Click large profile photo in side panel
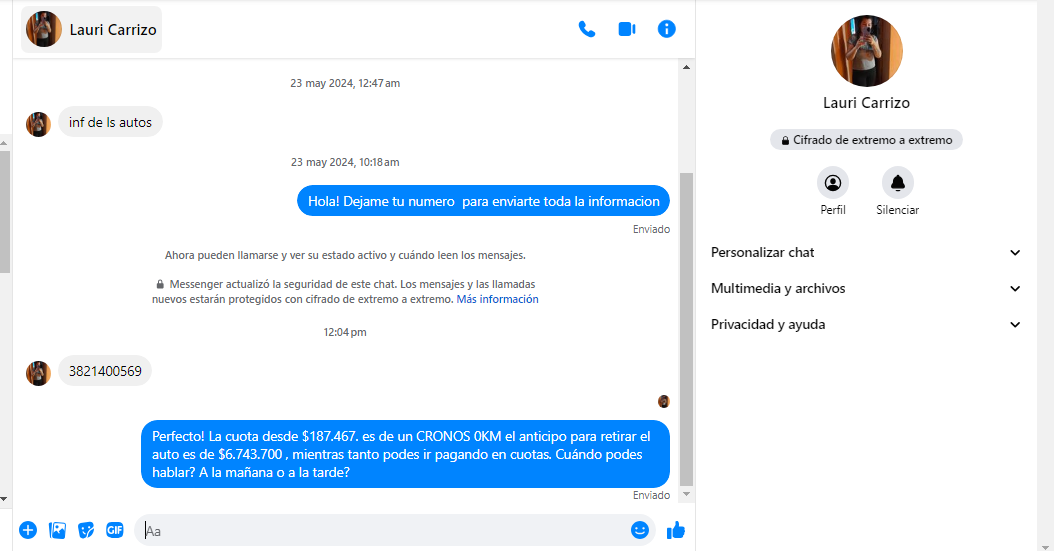Image resolution: width=1054 pixels, height=551 pixels. (867, 51)
